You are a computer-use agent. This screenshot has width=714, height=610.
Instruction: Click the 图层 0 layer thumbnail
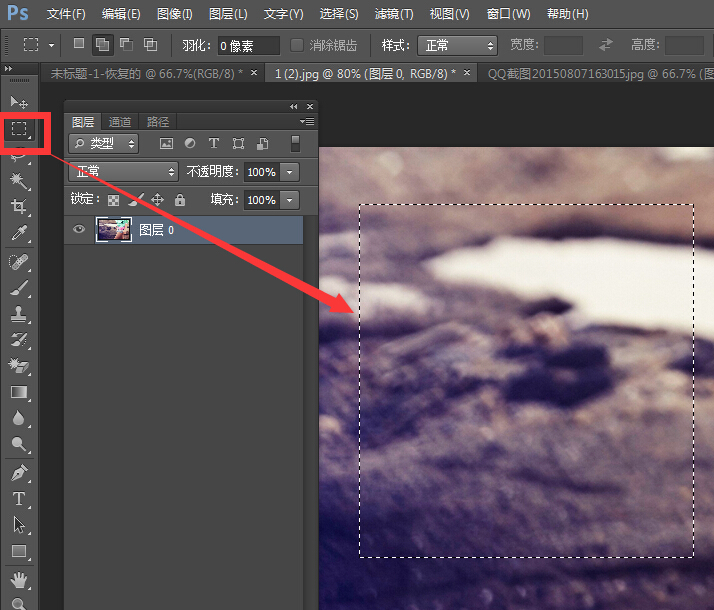point(113,229)
